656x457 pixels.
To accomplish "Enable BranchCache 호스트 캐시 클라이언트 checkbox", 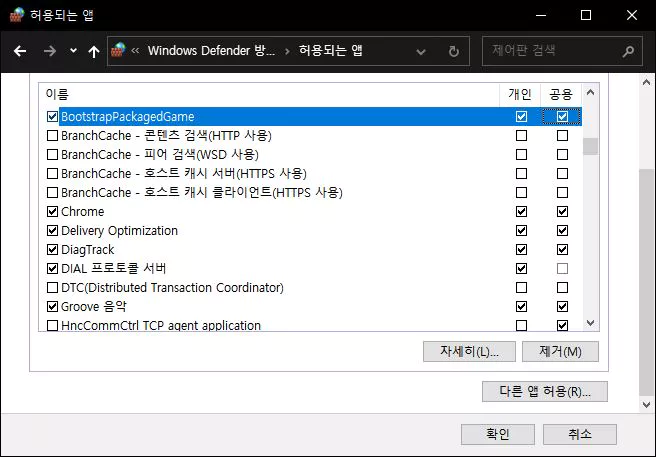I will pyautogui.click(x=52, y=193).
